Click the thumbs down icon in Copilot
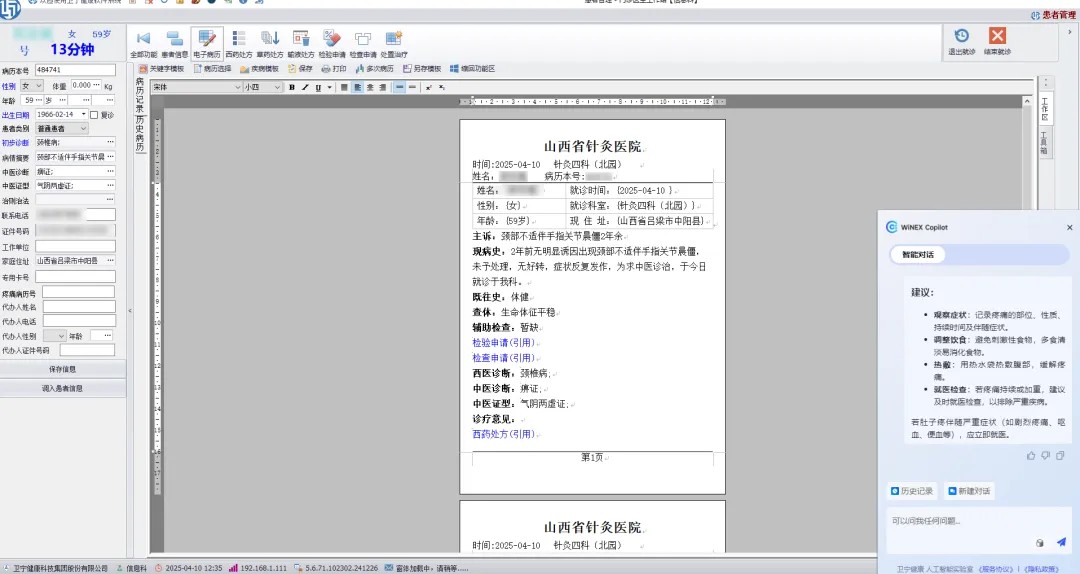The height and width of the screenshot is (574, 1080). point(1046,455)
